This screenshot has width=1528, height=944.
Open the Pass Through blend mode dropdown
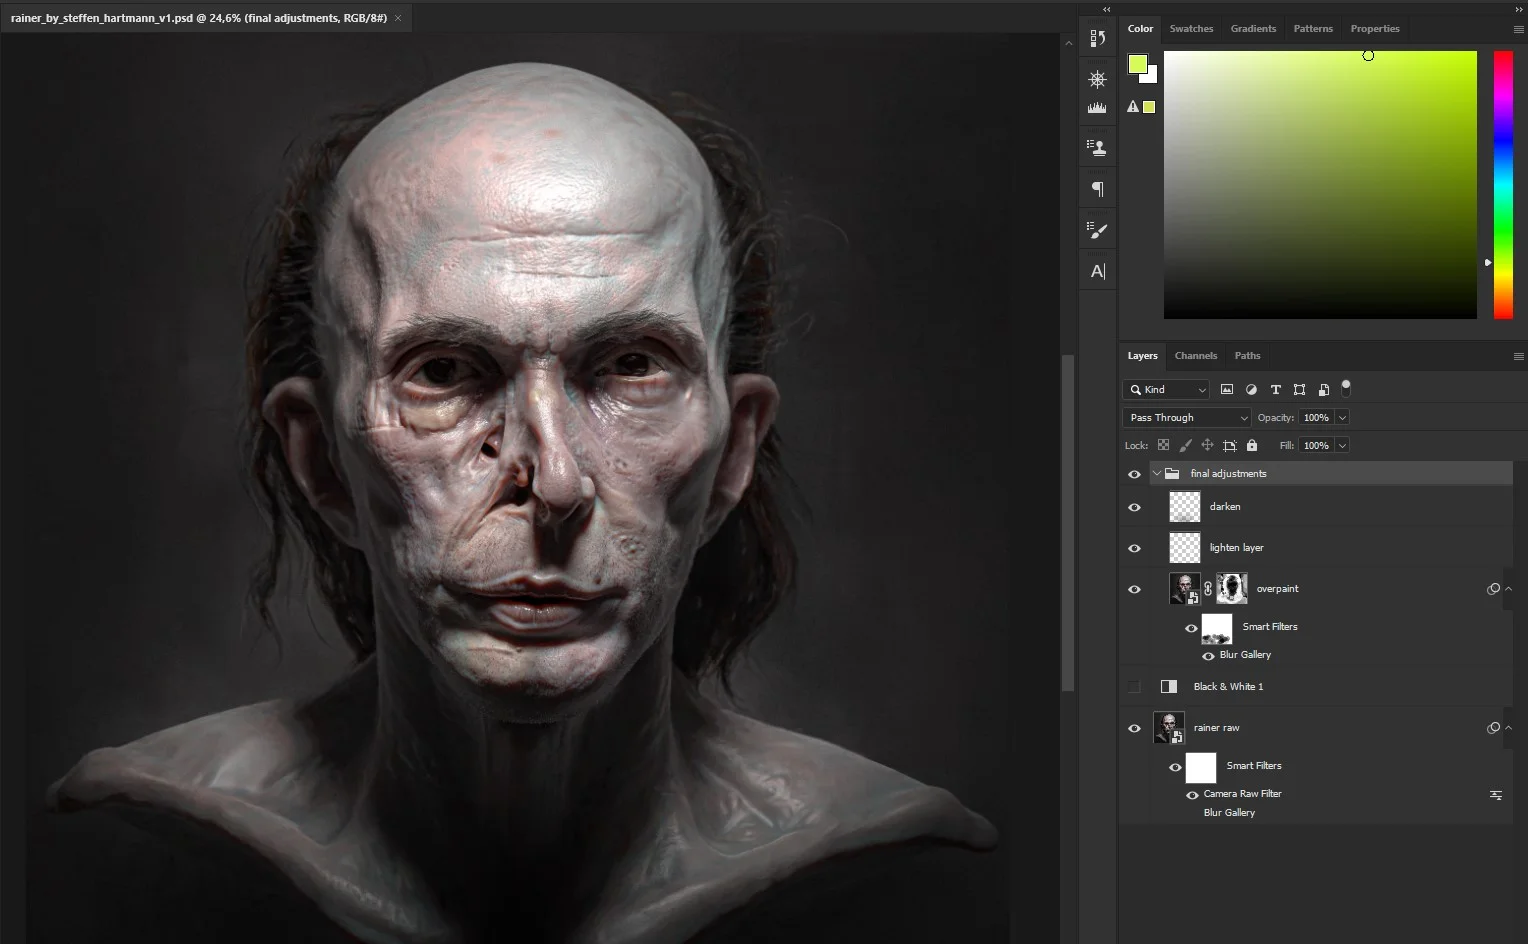(1243, 417)
